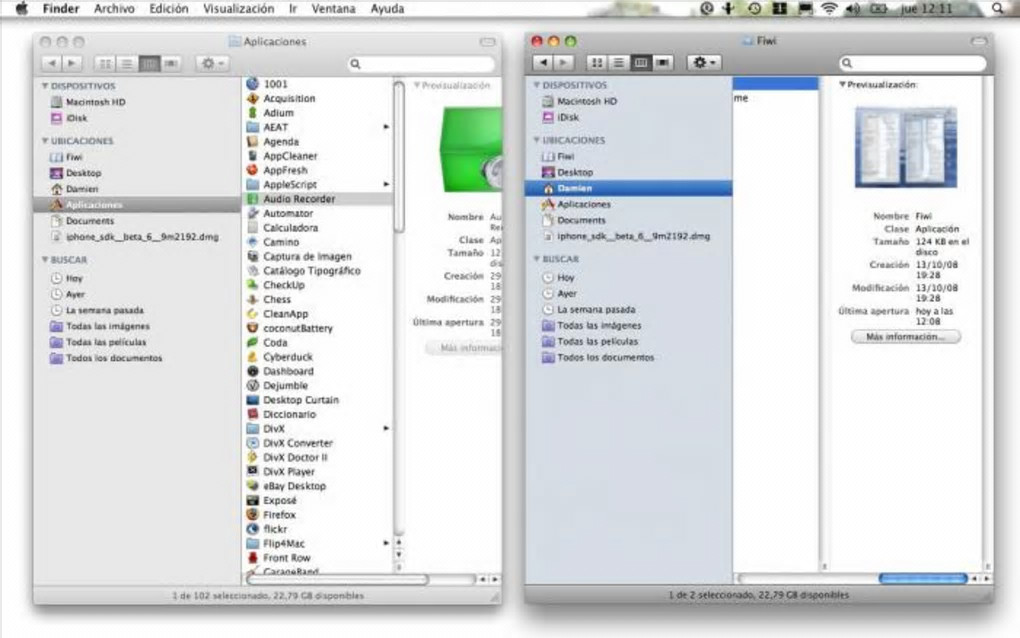Collapse UBICACIONES section in Aplicaciones window
Image resolution: width=1020 pixels, height=638 pixels.
[45, 140]
